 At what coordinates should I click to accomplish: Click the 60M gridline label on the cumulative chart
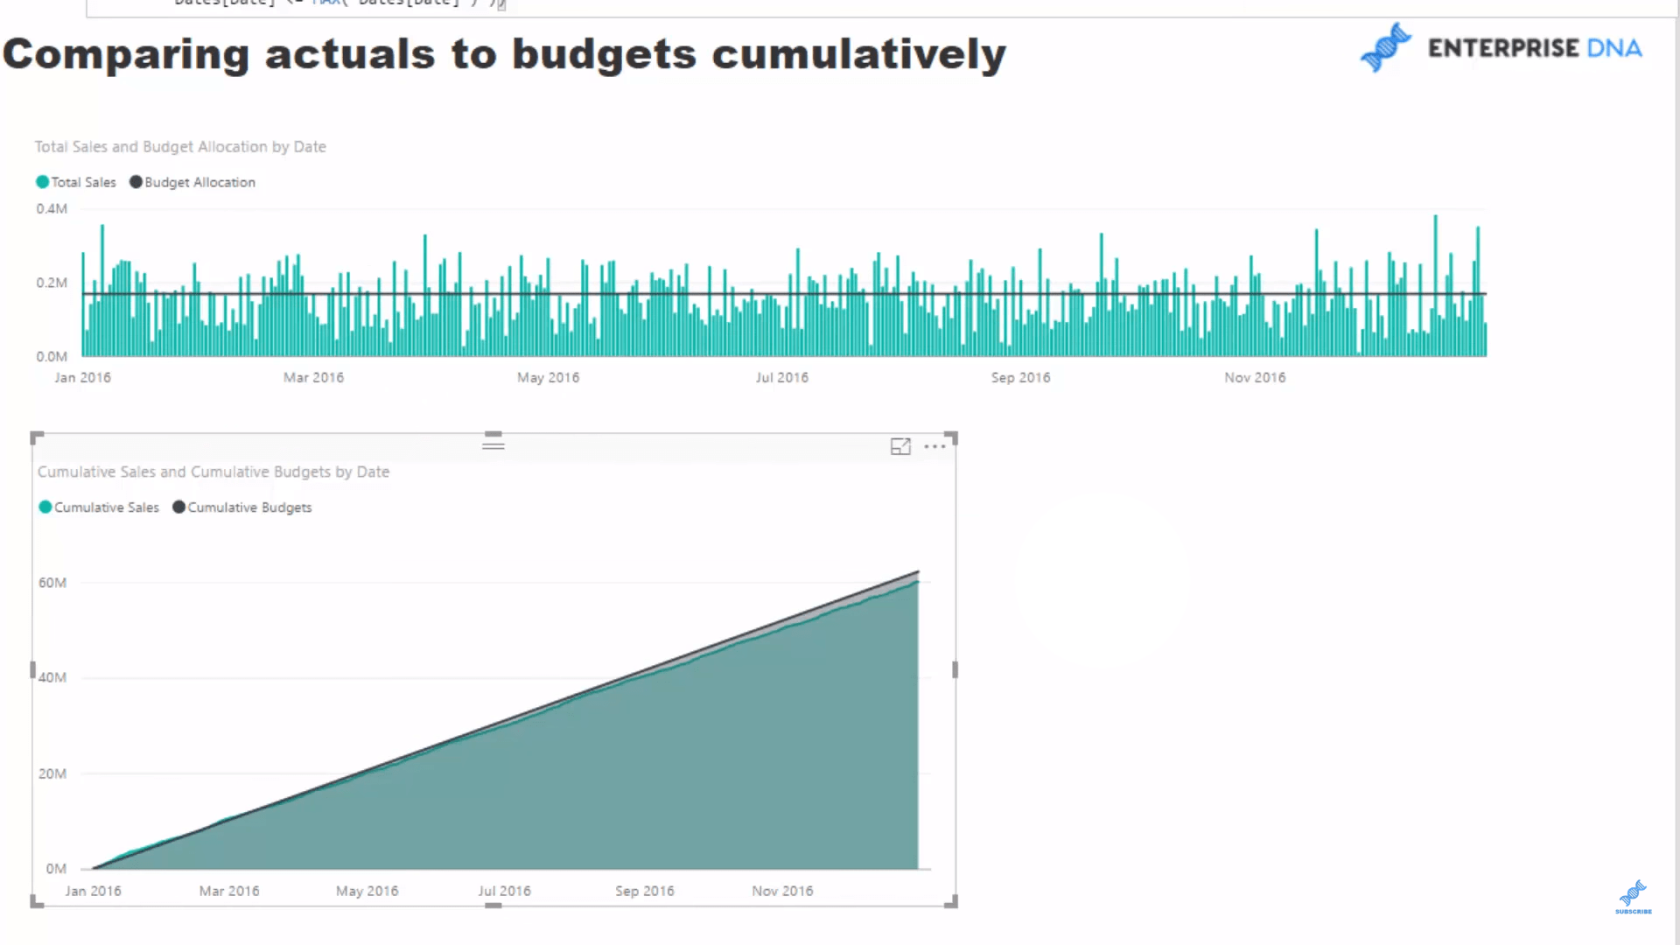pyautogui.click(x=52, y=583)
